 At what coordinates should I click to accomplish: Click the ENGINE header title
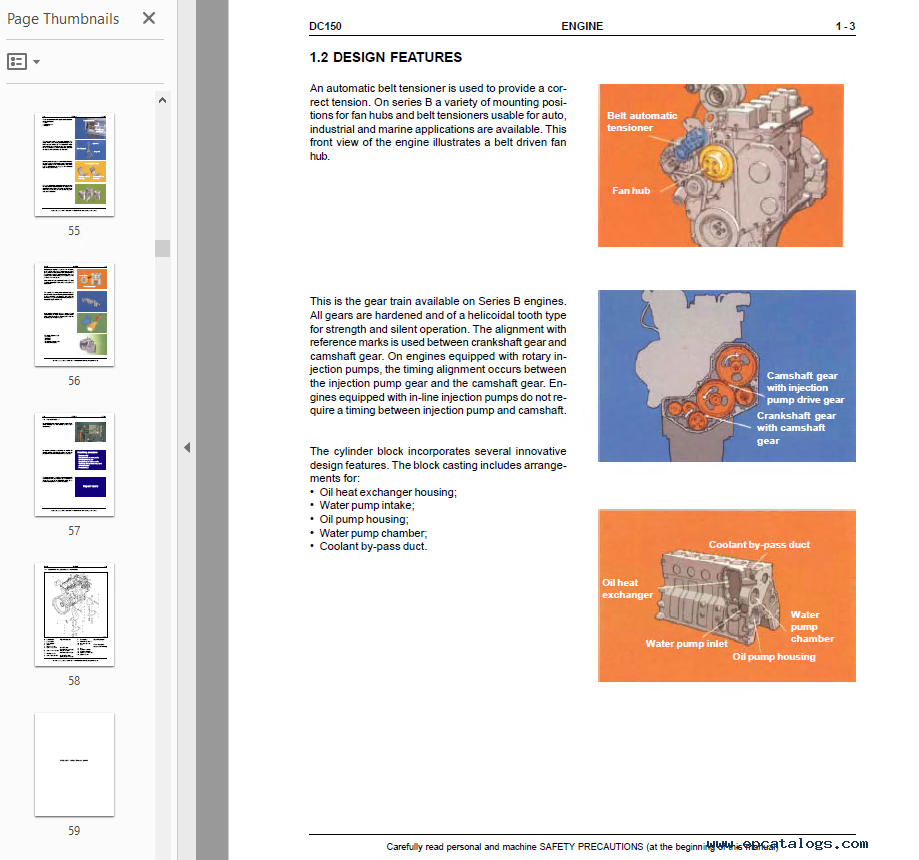click(582, 26)
